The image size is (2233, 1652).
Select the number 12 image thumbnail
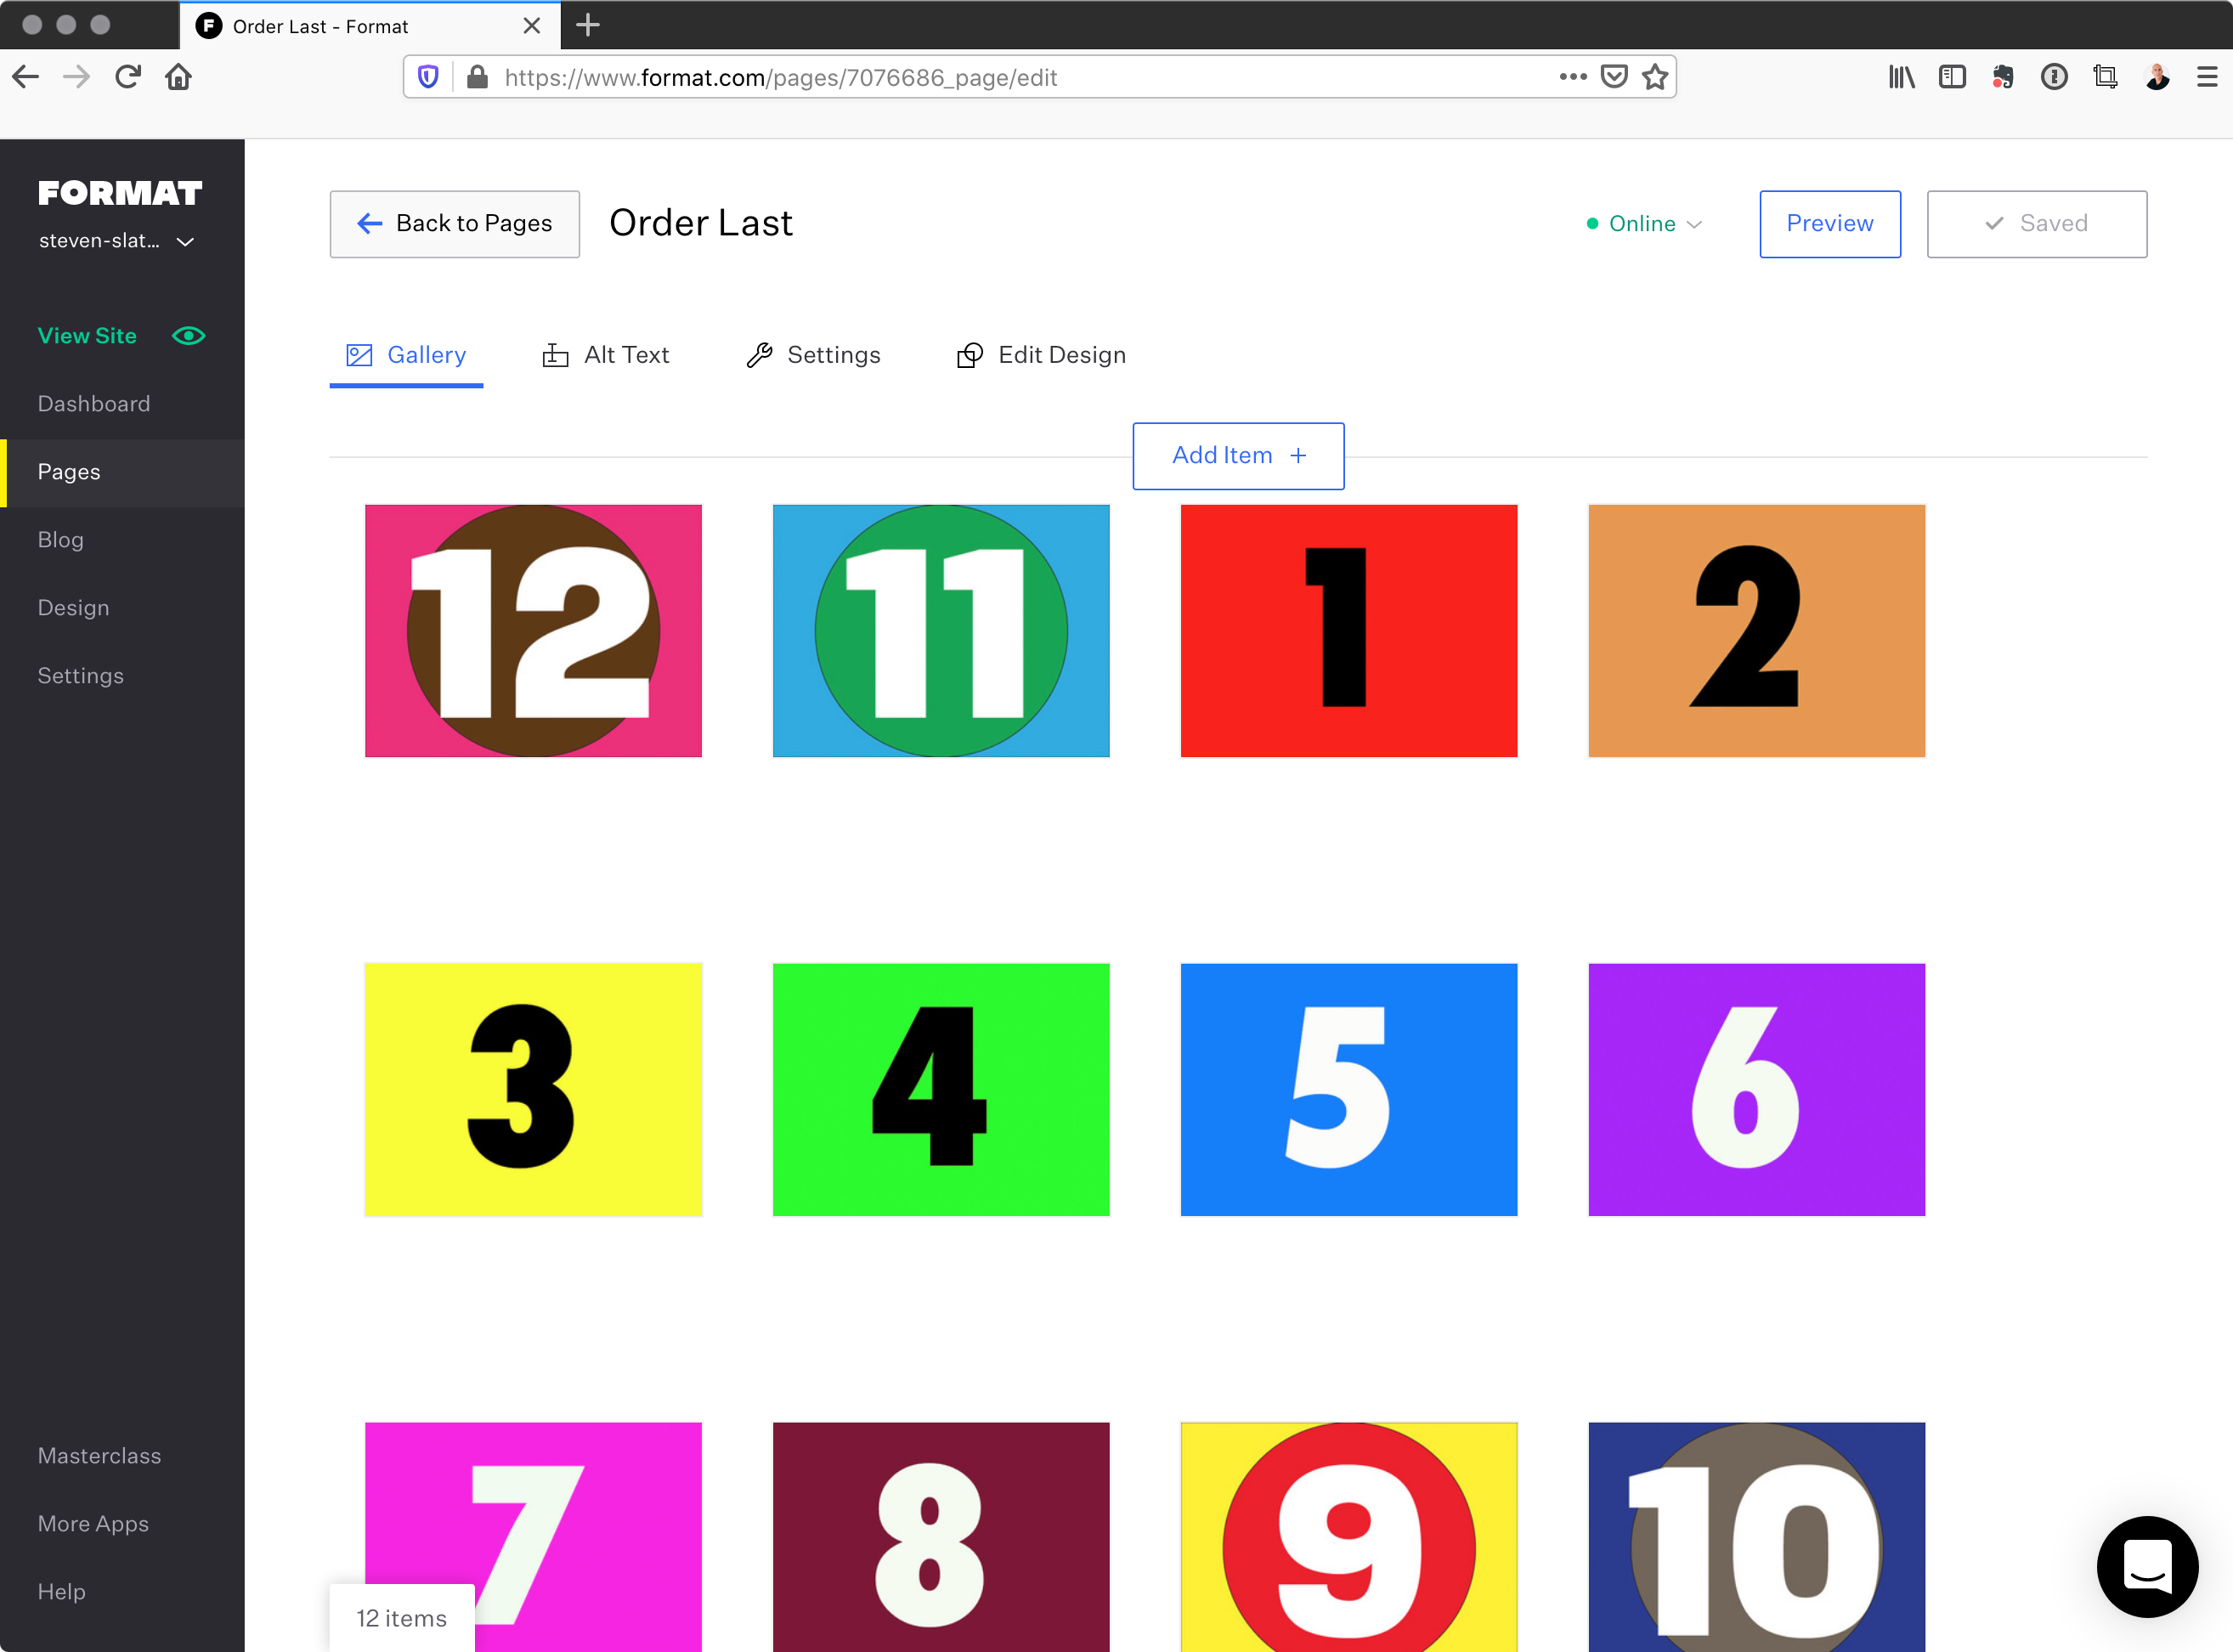pyautogui.click(x=533, y=631)
